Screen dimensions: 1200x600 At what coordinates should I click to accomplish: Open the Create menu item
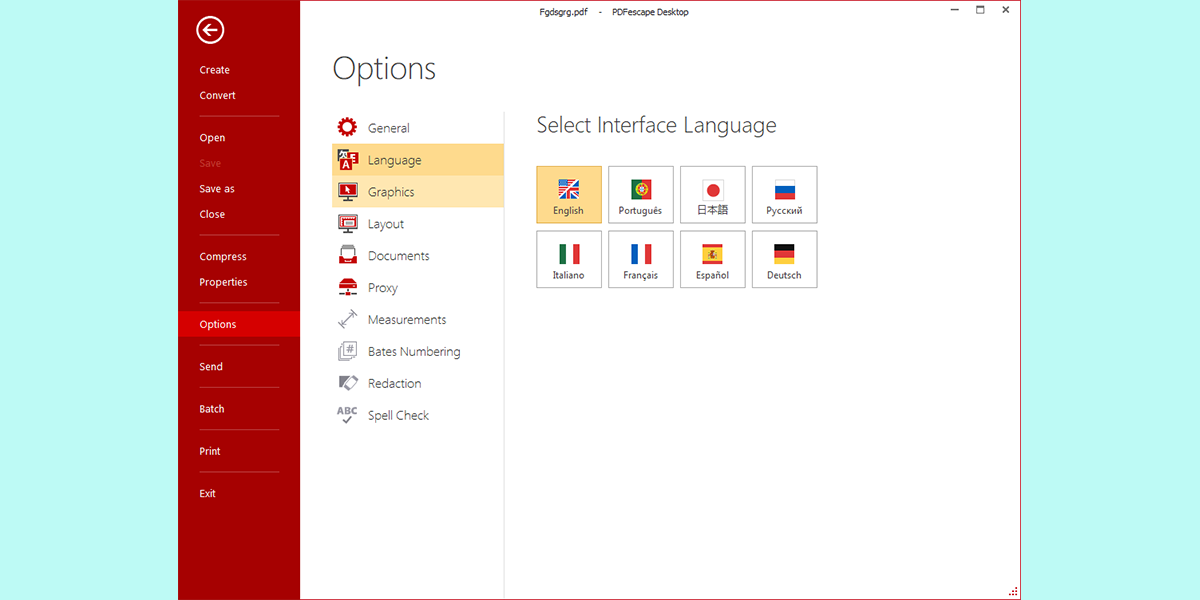click(x=214, y=70)
